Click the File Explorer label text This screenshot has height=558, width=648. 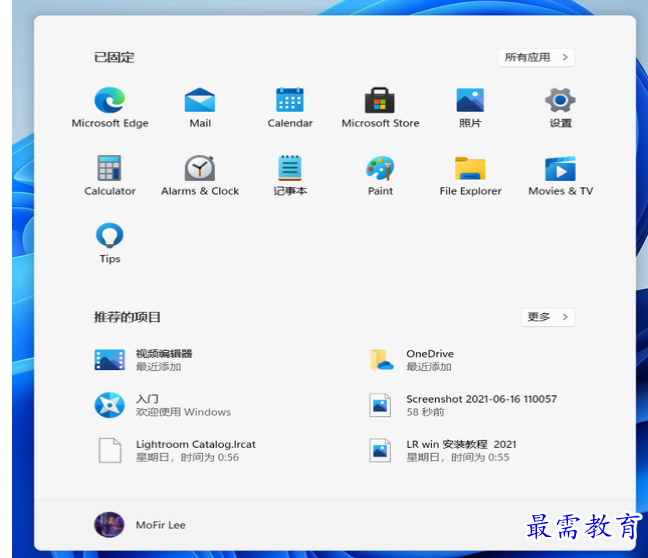tap(470, 191)
